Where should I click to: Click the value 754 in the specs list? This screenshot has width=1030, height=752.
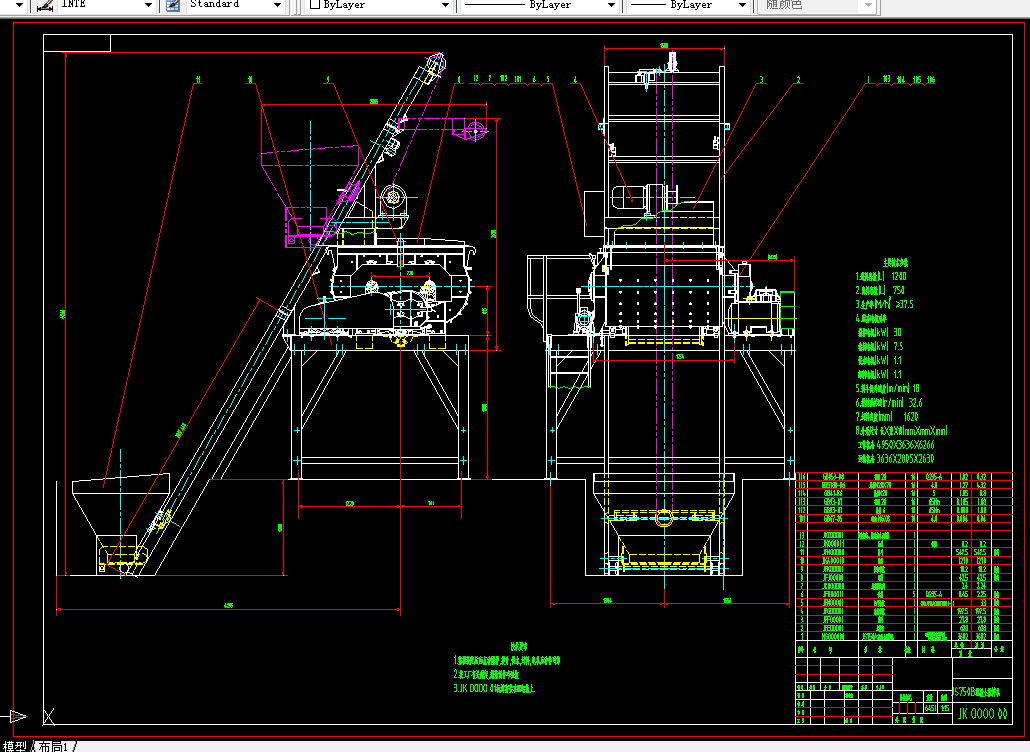click(899, 290)
